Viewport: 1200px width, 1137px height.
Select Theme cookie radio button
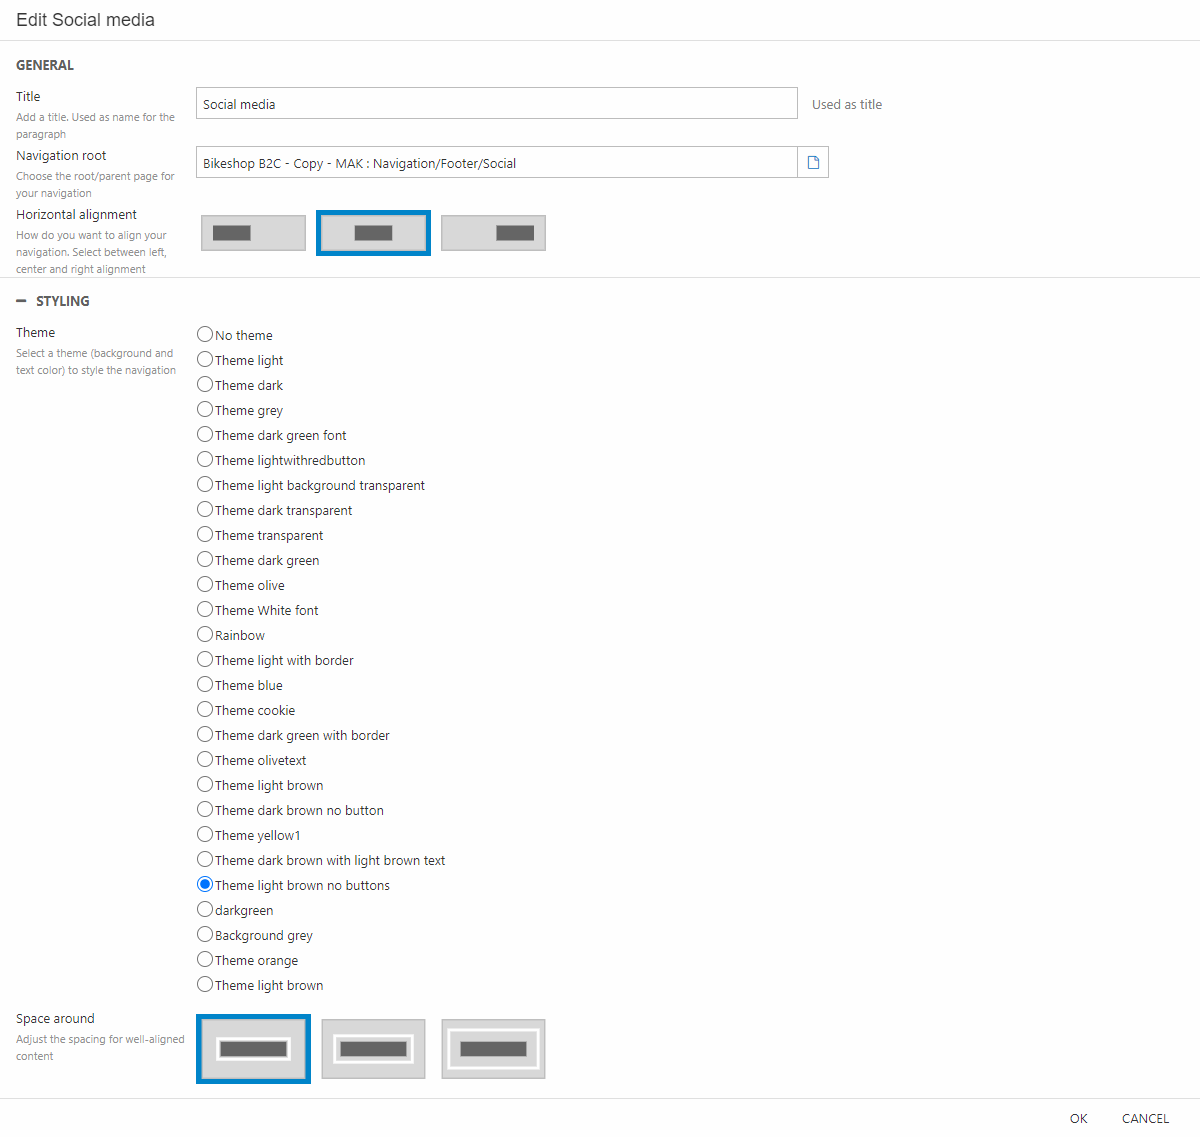tap(205, 710)
